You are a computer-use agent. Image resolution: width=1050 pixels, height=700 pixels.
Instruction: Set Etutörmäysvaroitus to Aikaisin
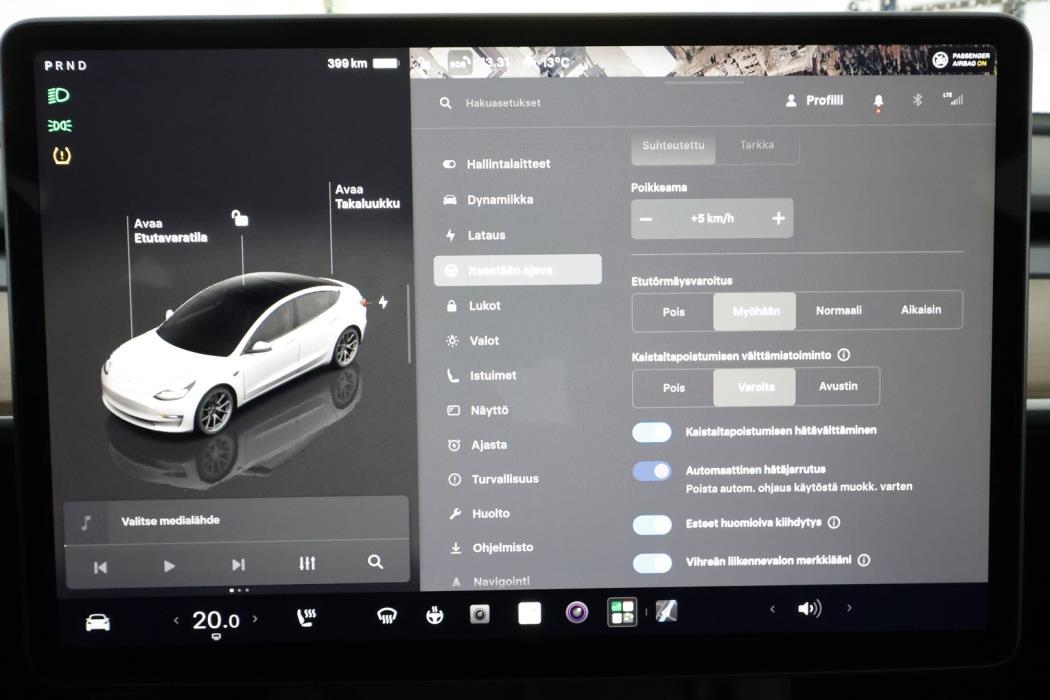[x=921, y=310]
